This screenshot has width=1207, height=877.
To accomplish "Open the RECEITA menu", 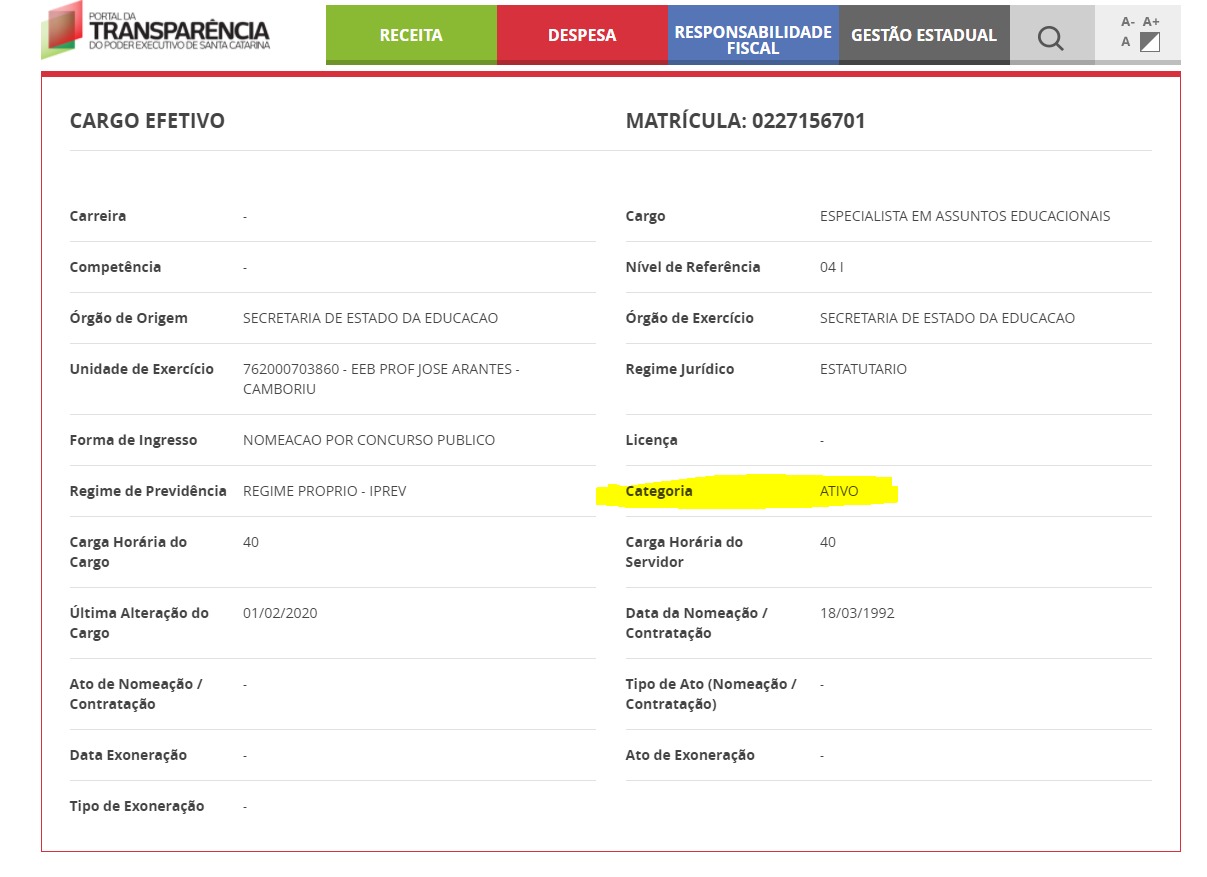I will click(411, 35).
